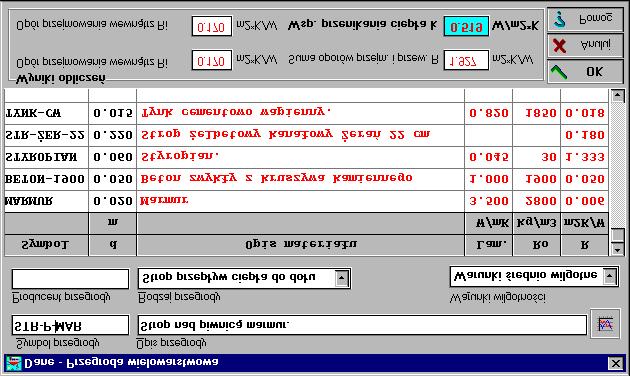This screenshot has height=376, width=630.
Task: Cancel the dialog with Anuluj
Action: [585, 45]
